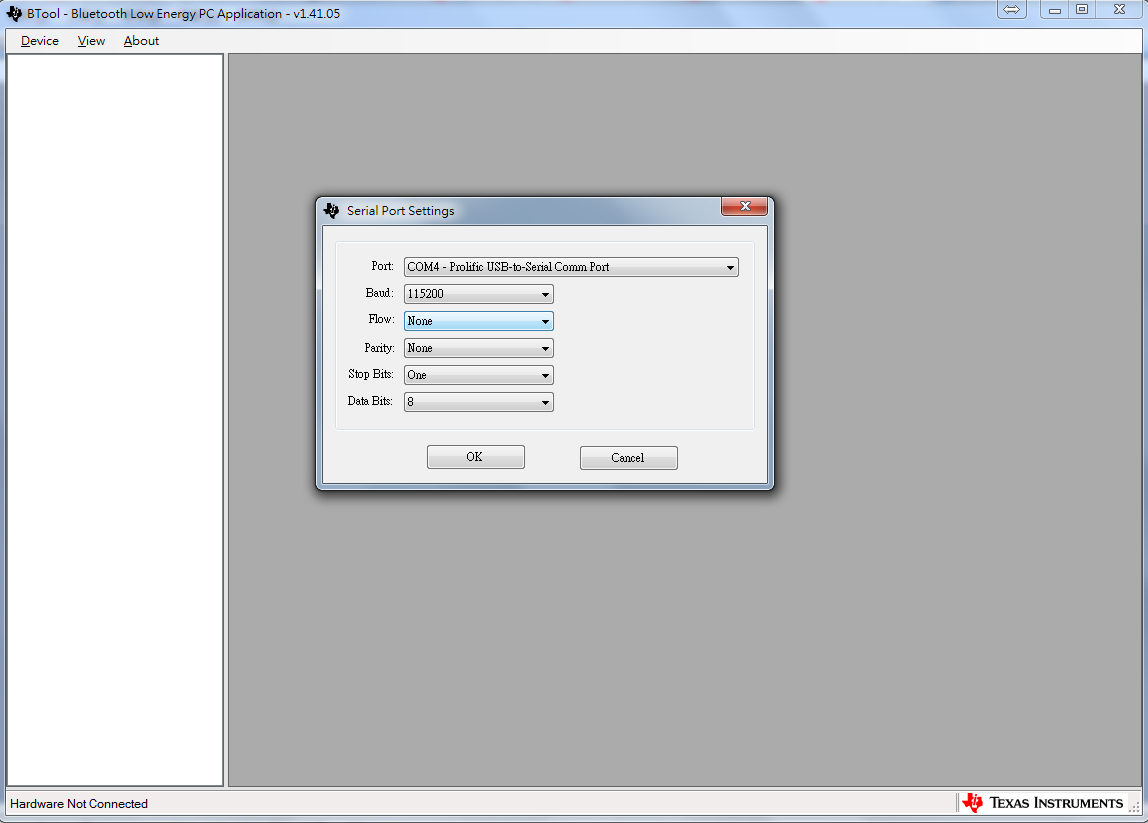Click the double-arrow button in title bar

(1012, 10)
